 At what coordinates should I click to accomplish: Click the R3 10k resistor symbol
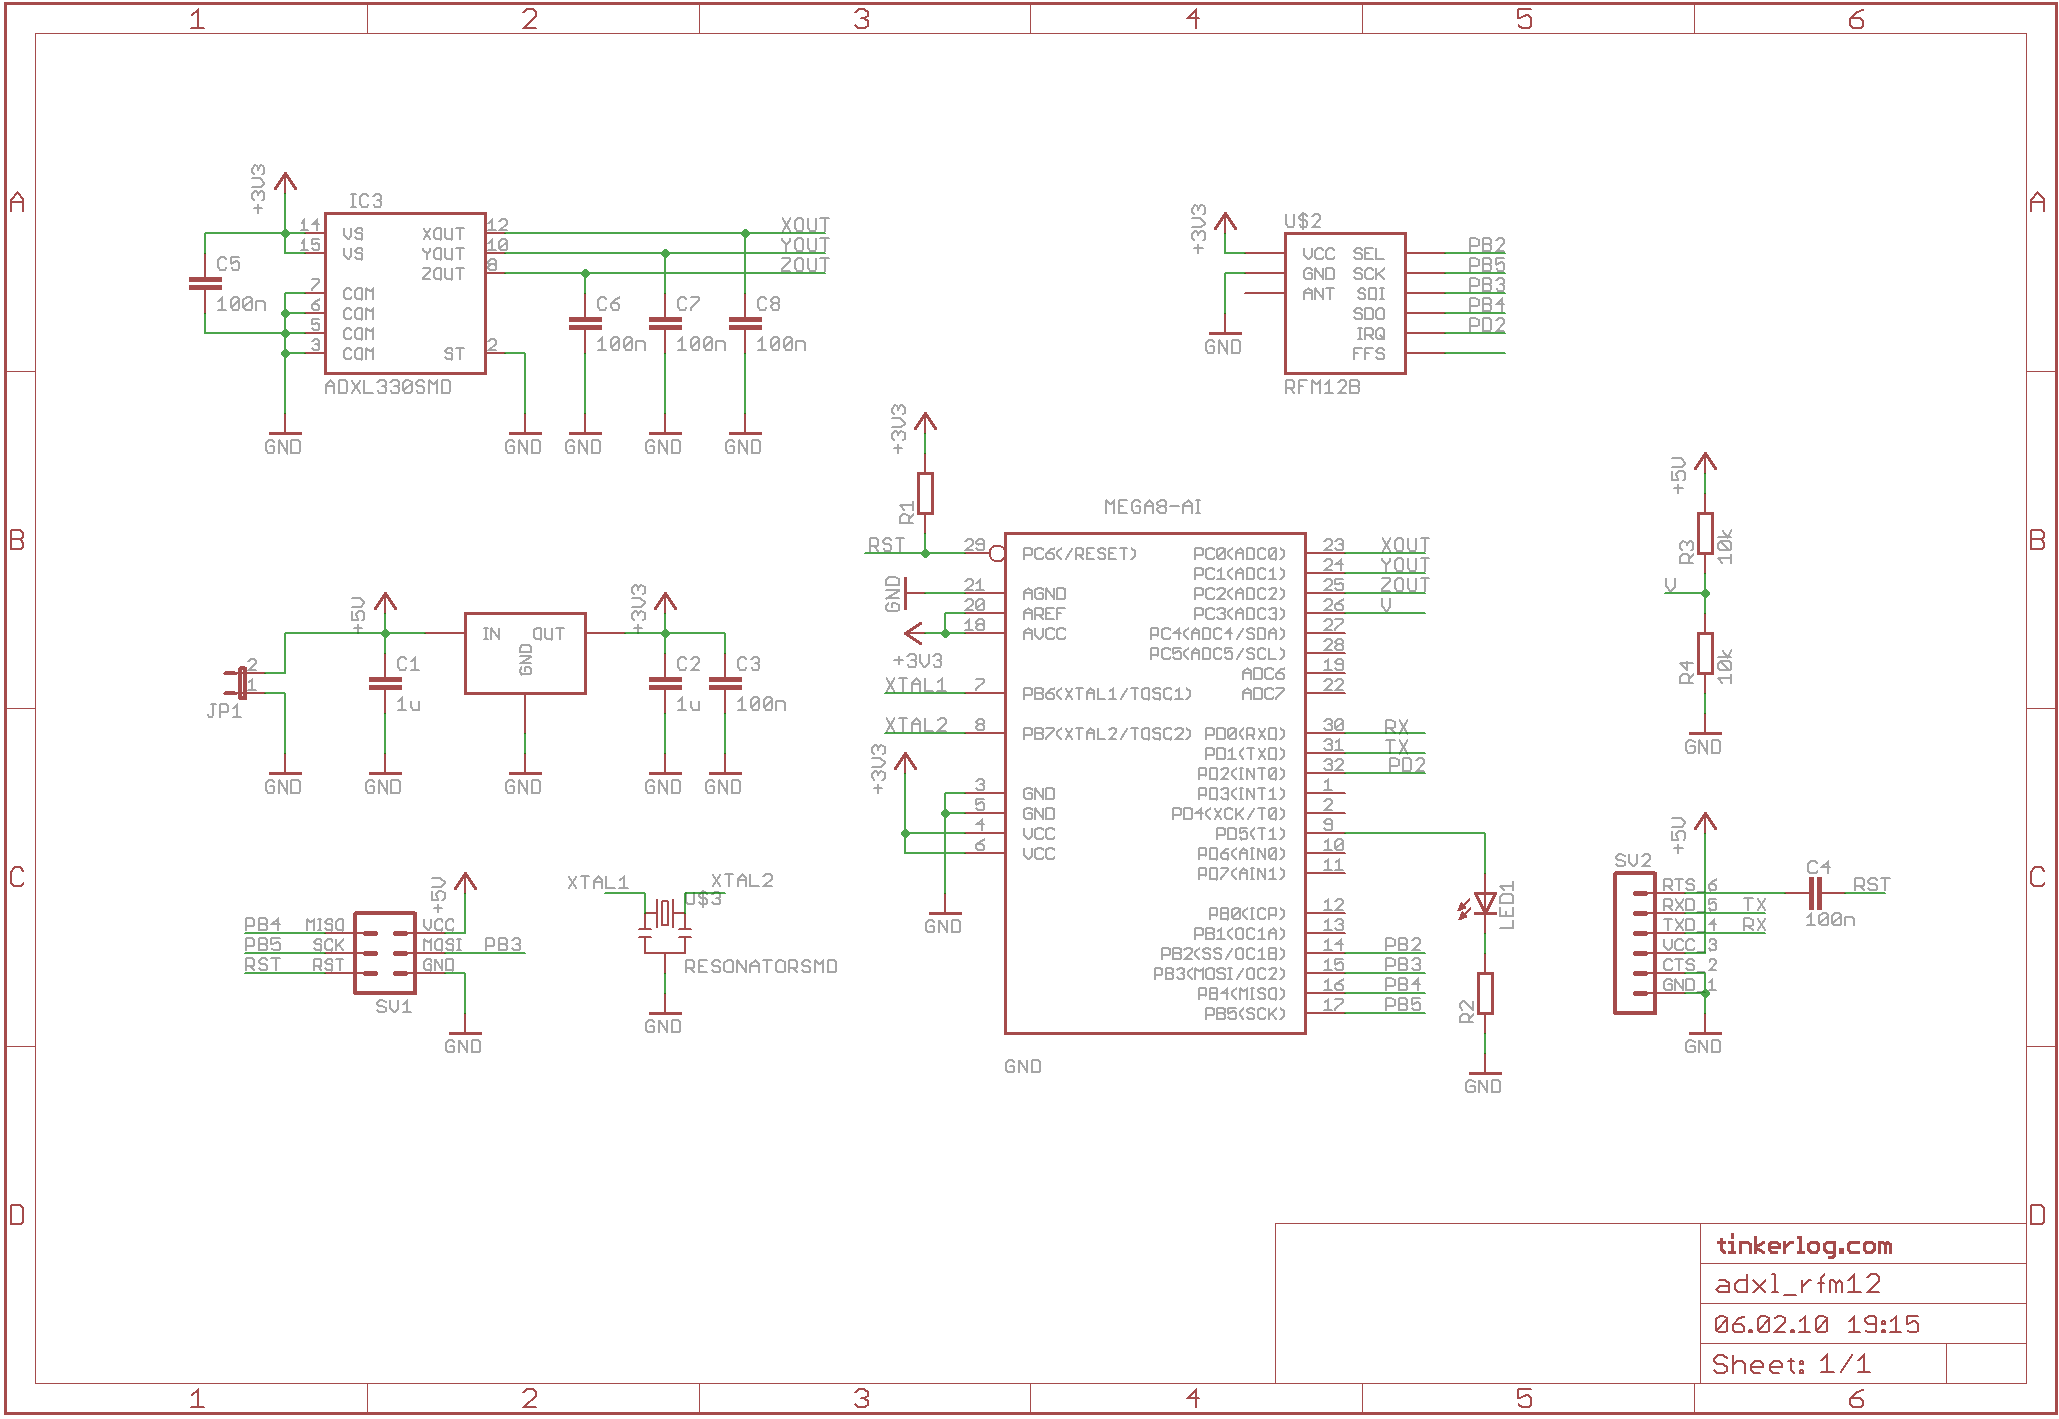click(x=1705, y=533)
